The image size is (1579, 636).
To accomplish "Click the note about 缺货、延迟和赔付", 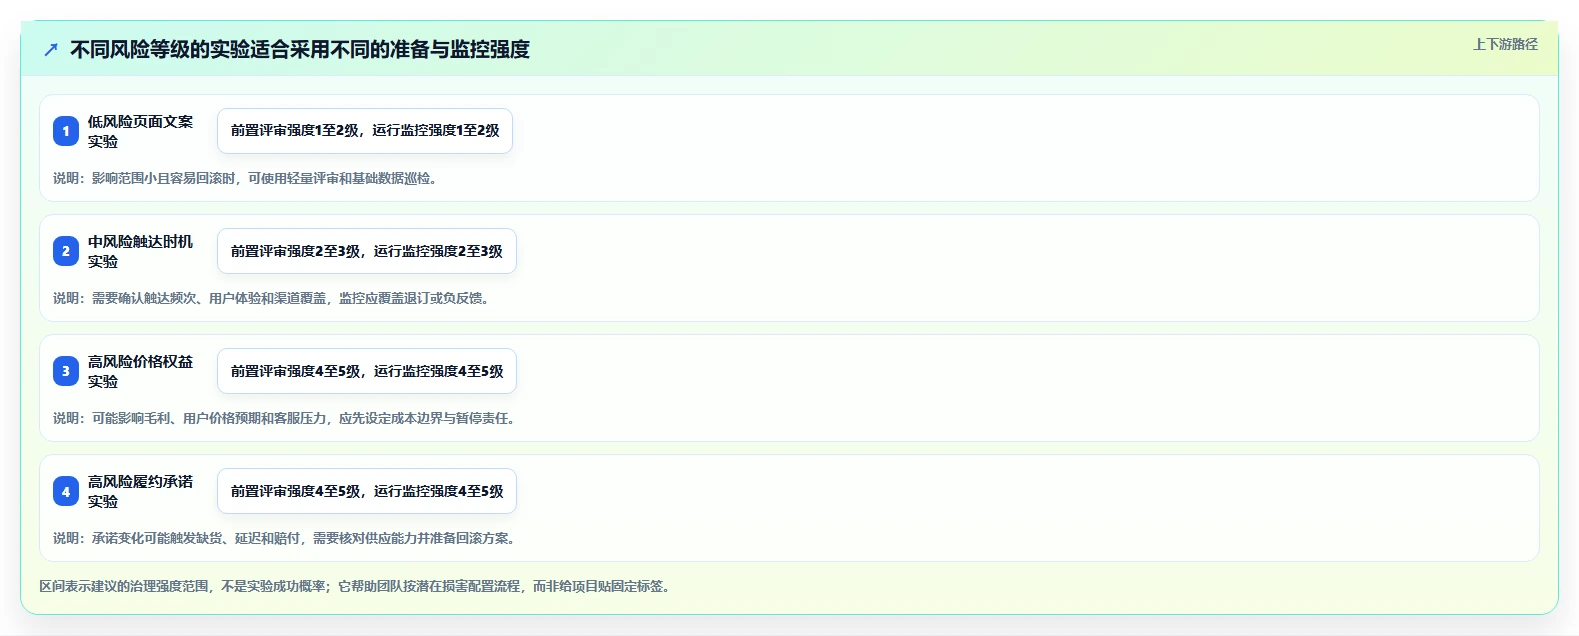I will pyautogui.click(x=286, y=538).
